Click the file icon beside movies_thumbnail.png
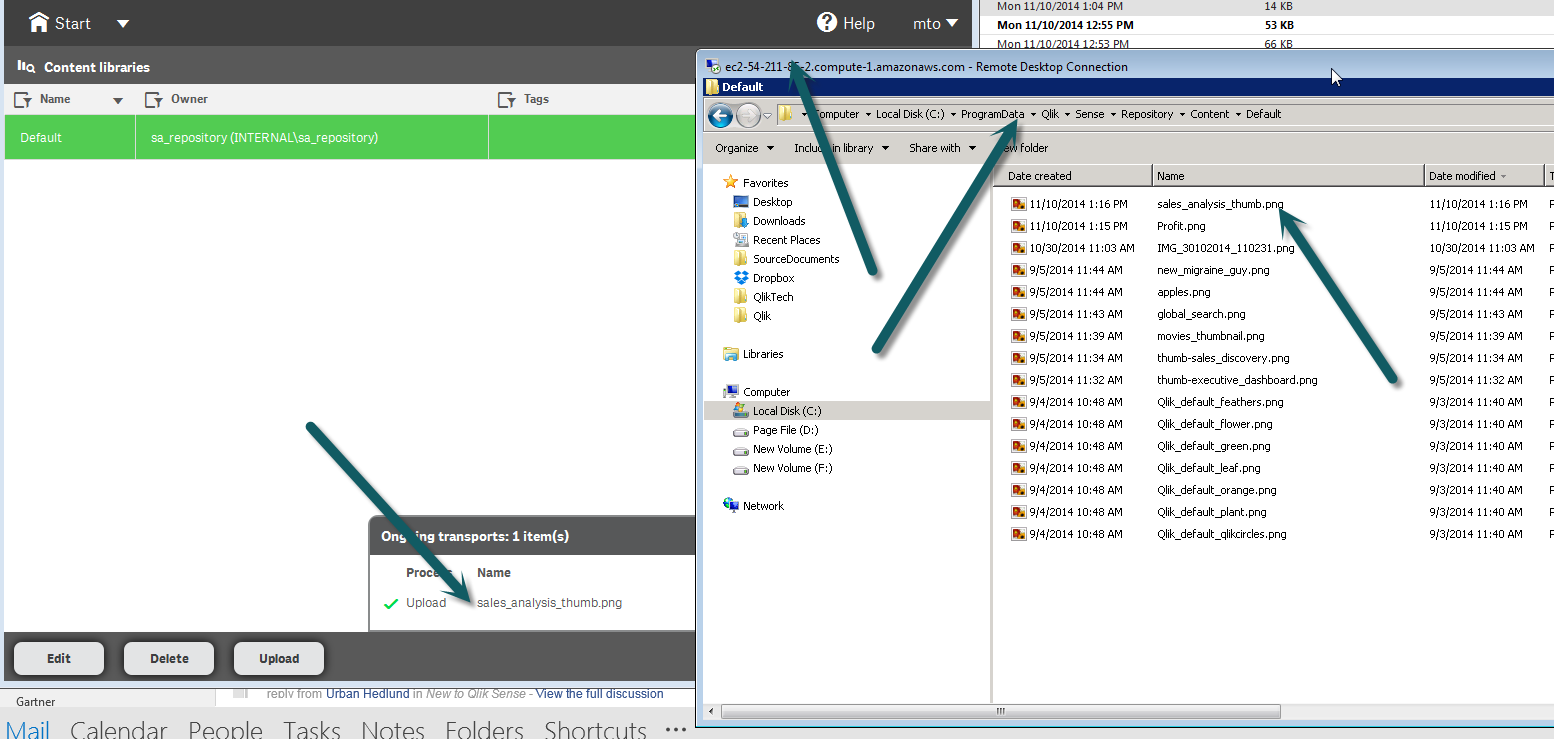The height and width of the screenshot is (739, 1554). click(x=1019, y=336)
